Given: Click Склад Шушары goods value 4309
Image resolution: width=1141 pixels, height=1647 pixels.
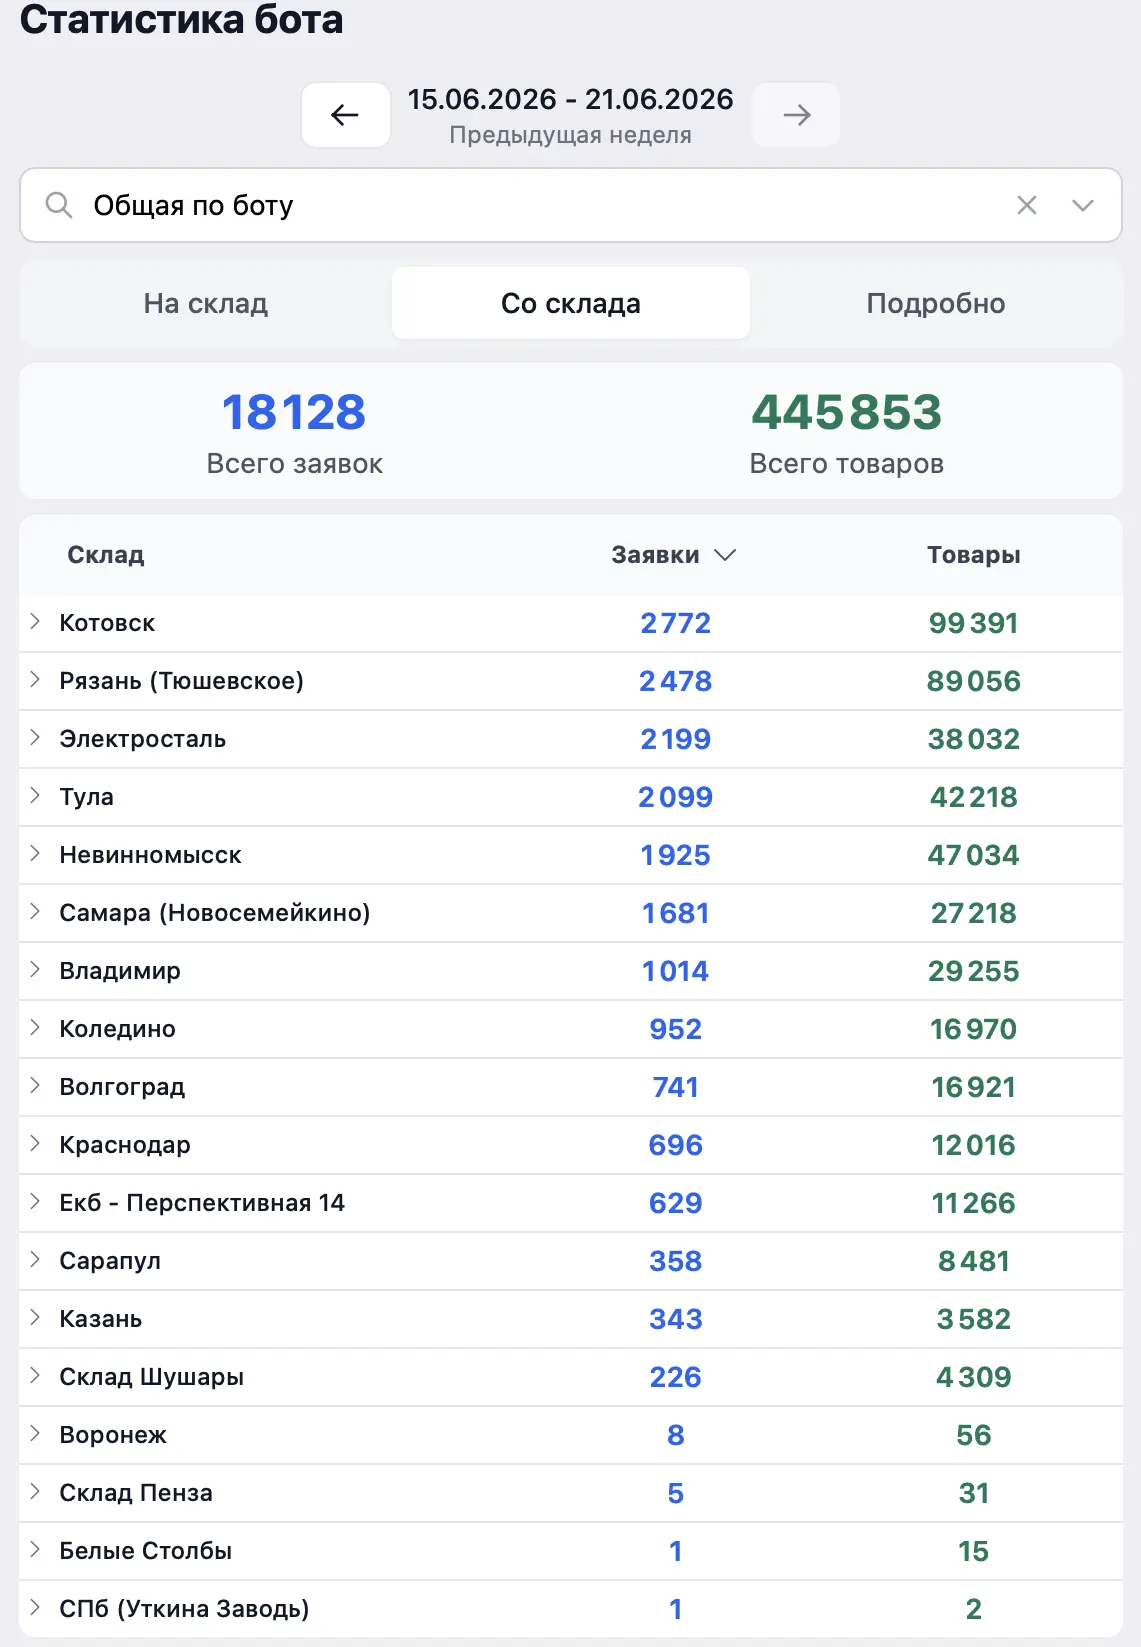Looking at the screenshot, I should tap(974, 1377).
